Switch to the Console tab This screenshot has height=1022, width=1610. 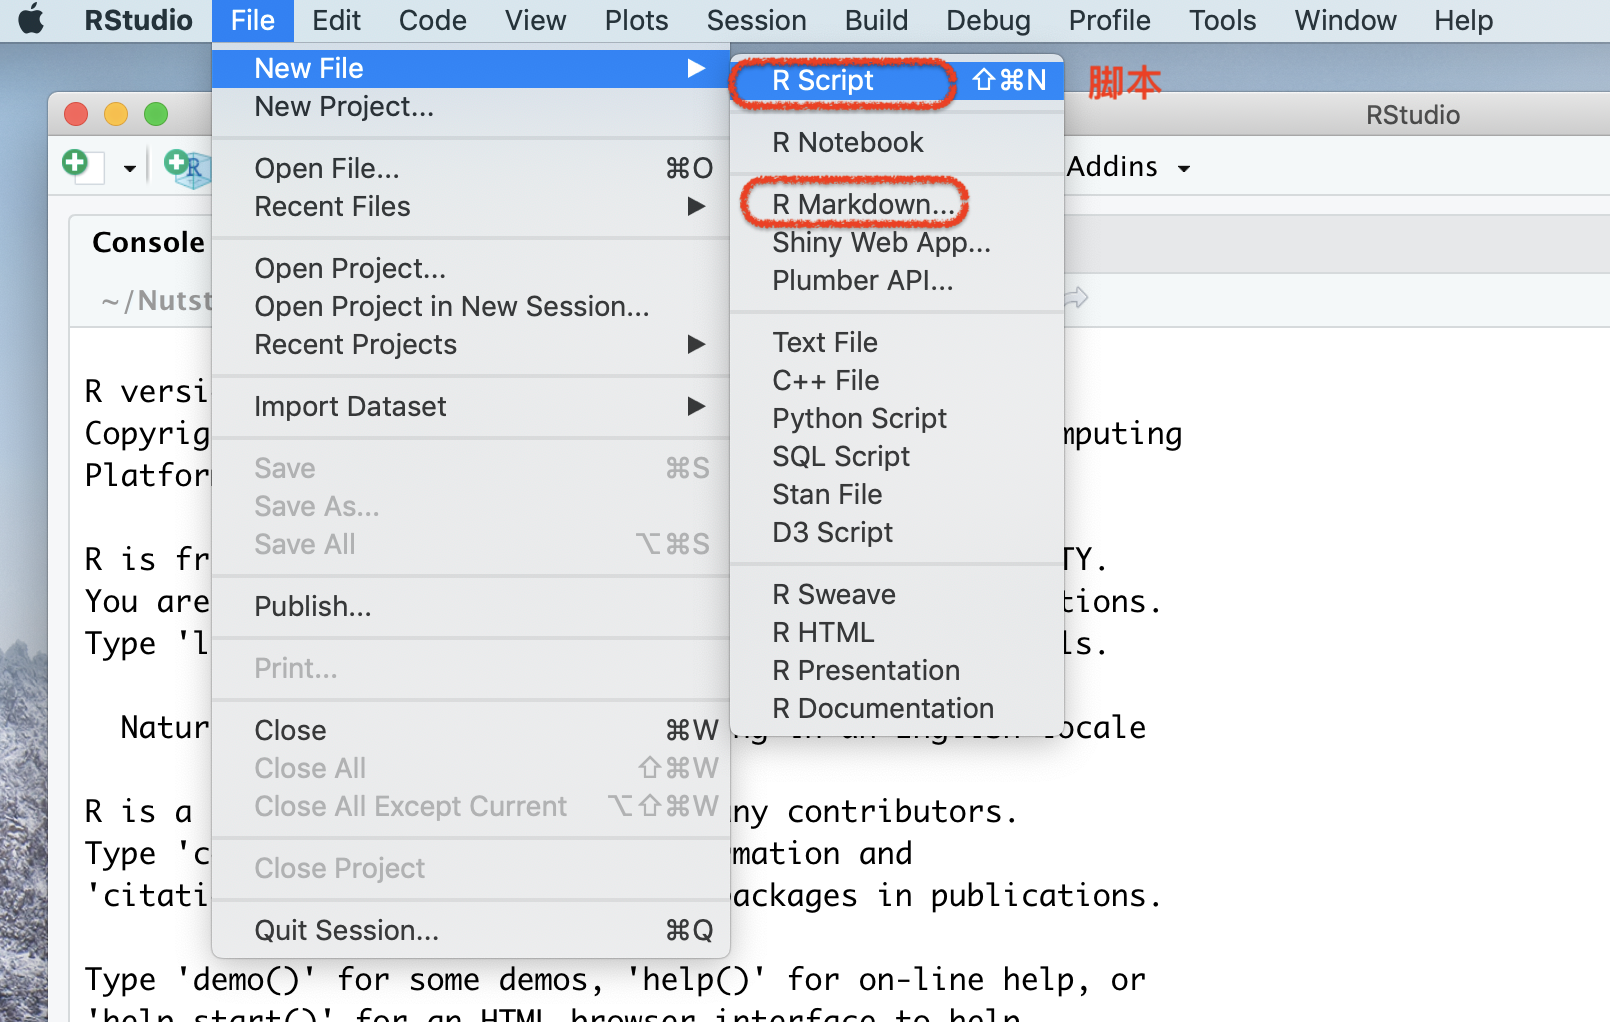148,242
